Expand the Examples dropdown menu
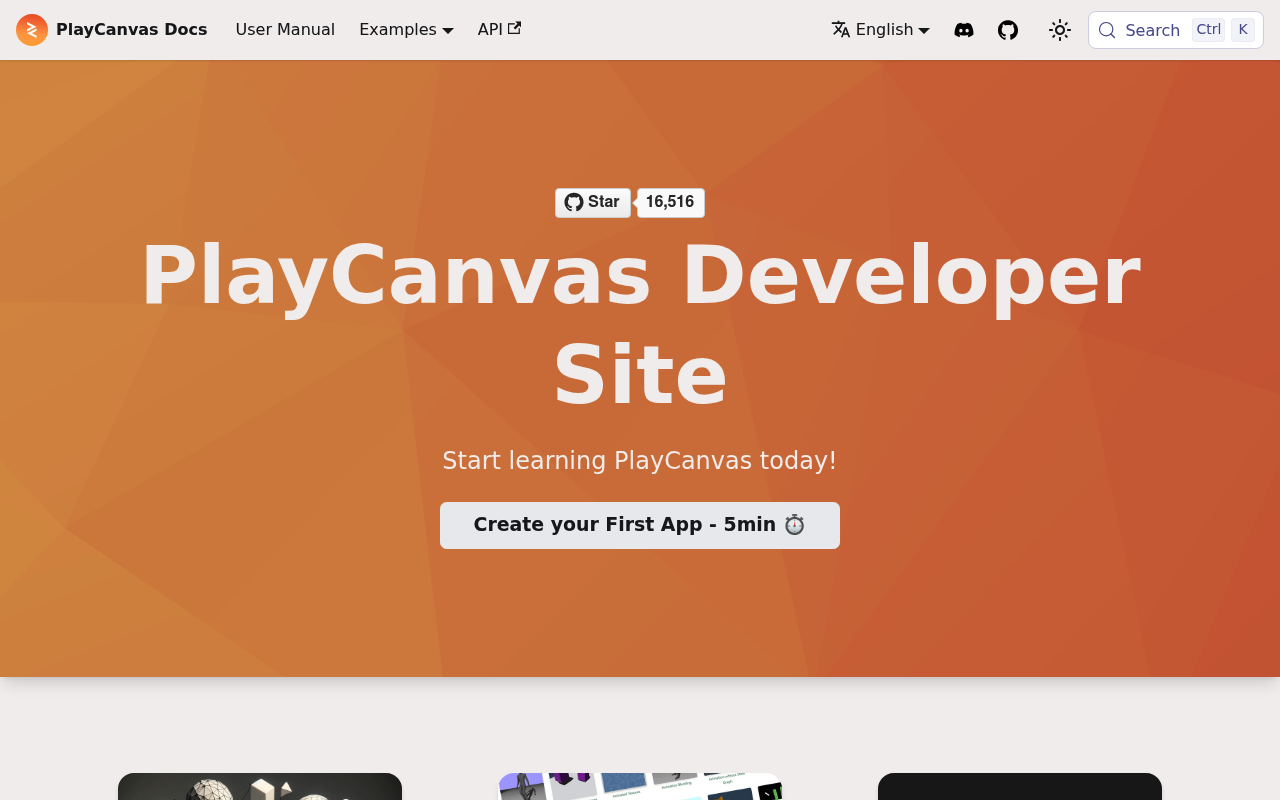This screenshot has width=1280, height=800. click(406, 30)
